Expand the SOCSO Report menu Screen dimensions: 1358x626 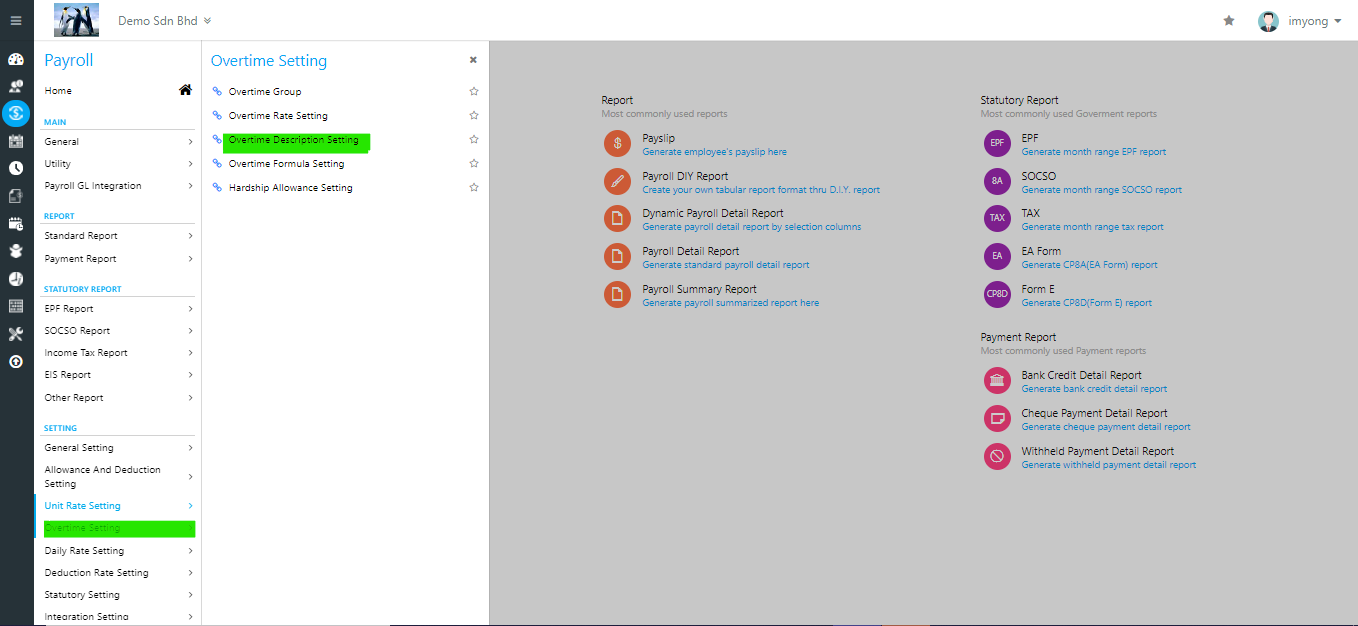(118, 331)
